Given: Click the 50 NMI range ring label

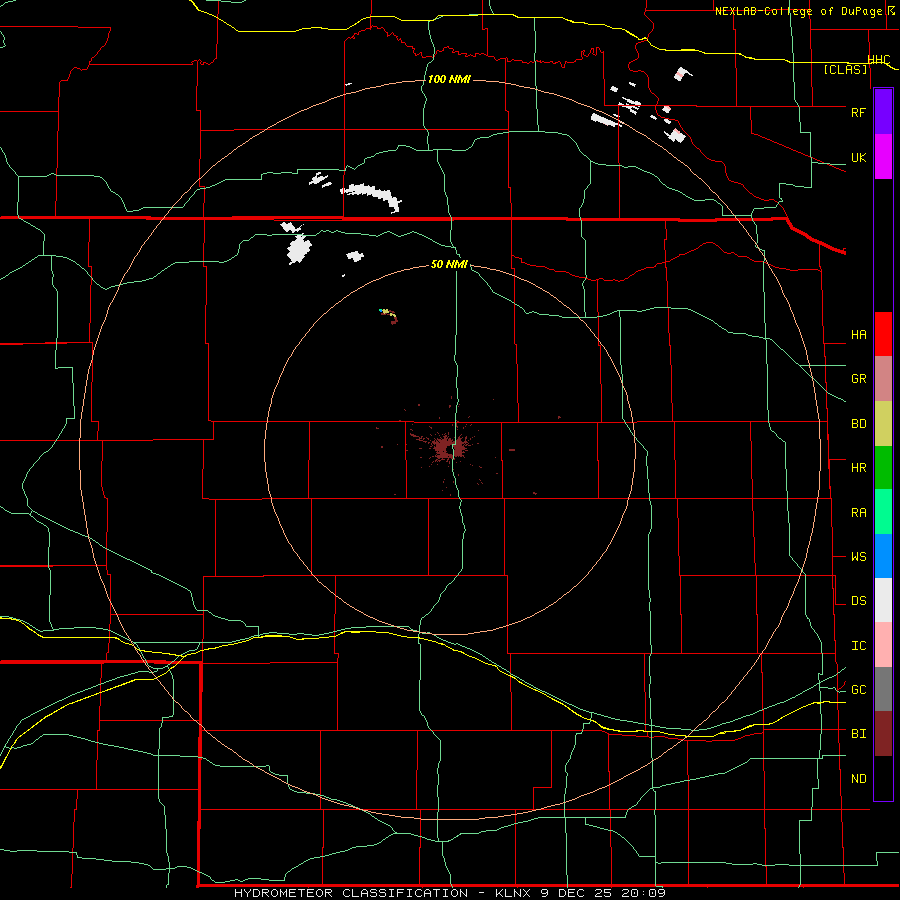Looking at the screenshot, I should coord(449,264).
